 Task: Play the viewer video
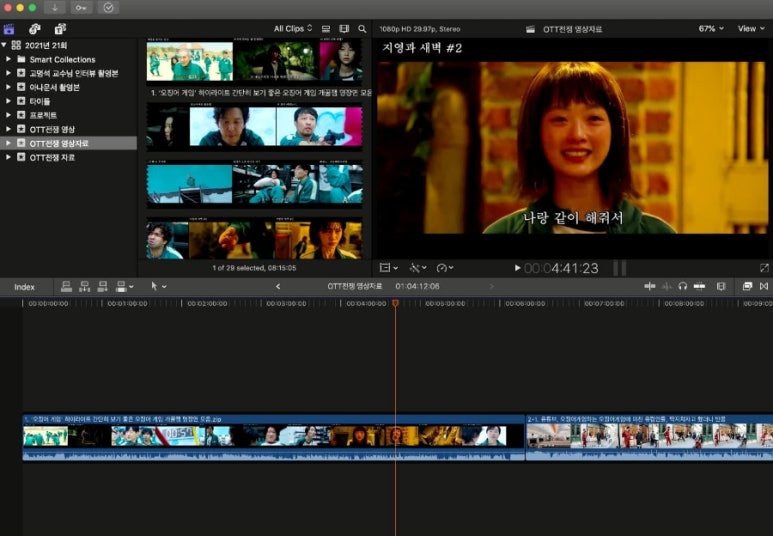point(517,268)
